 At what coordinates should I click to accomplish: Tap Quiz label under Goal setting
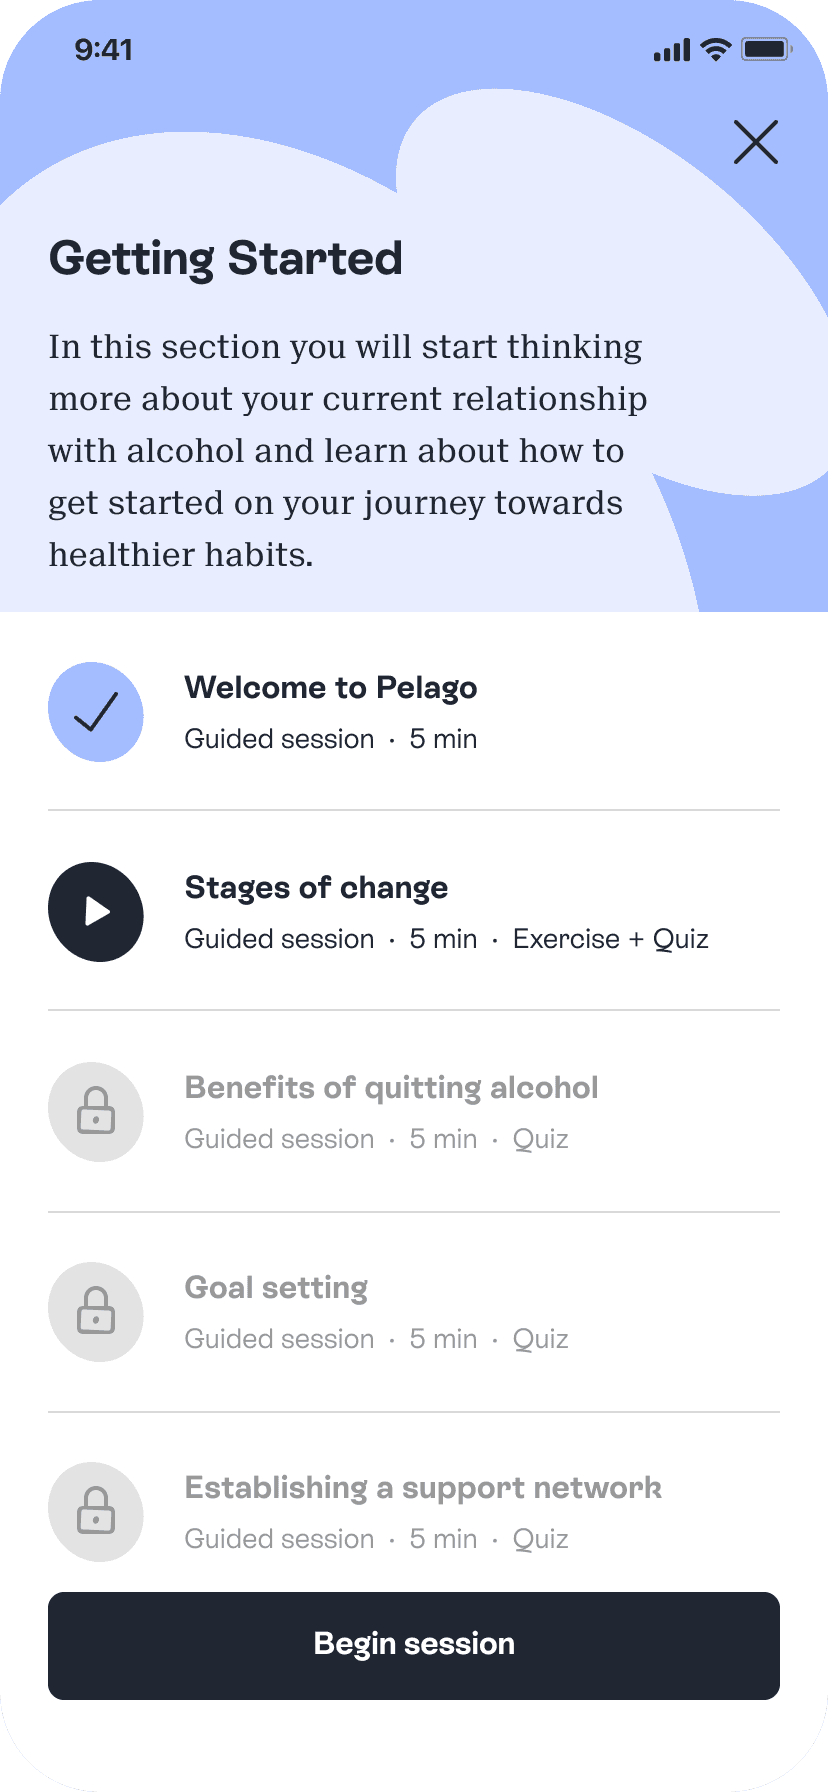pos(540,1339)
